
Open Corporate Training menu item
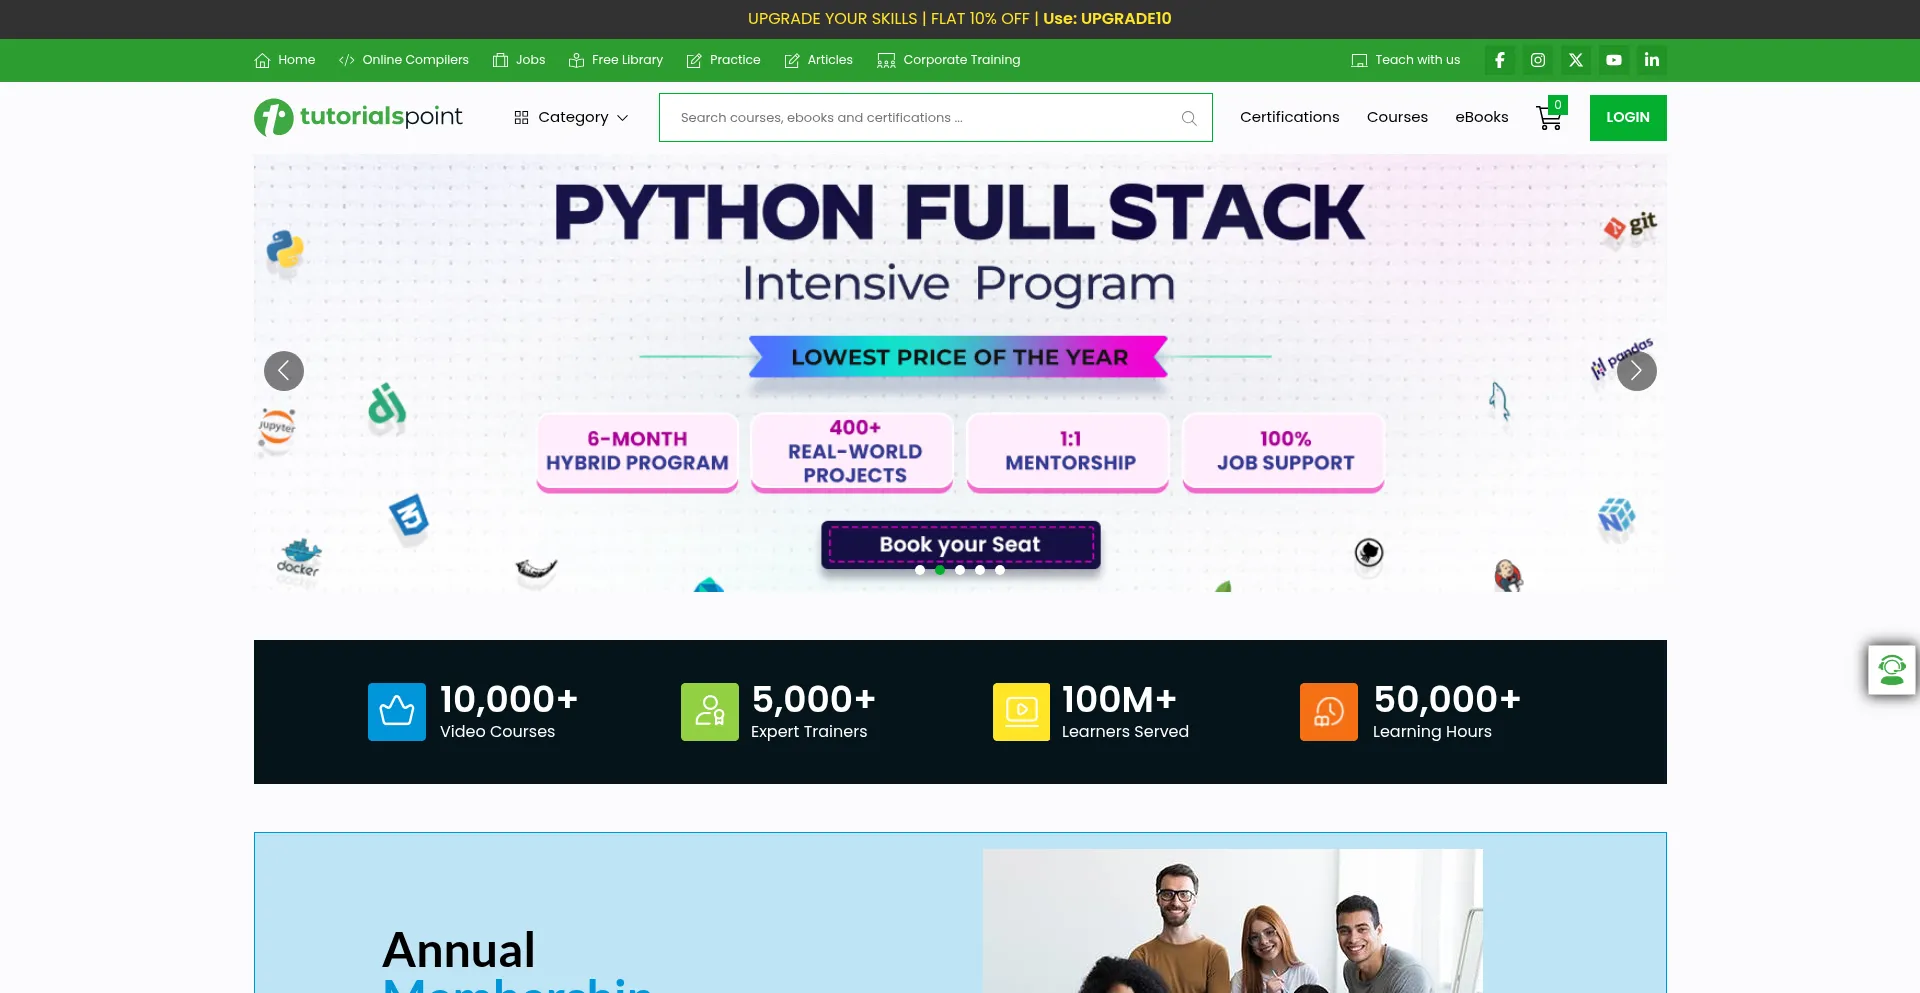click(949, 60)
